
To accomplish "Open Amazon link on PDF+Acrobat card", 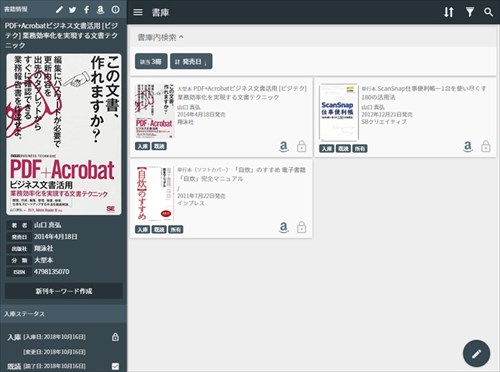I will tap(283, 146).
